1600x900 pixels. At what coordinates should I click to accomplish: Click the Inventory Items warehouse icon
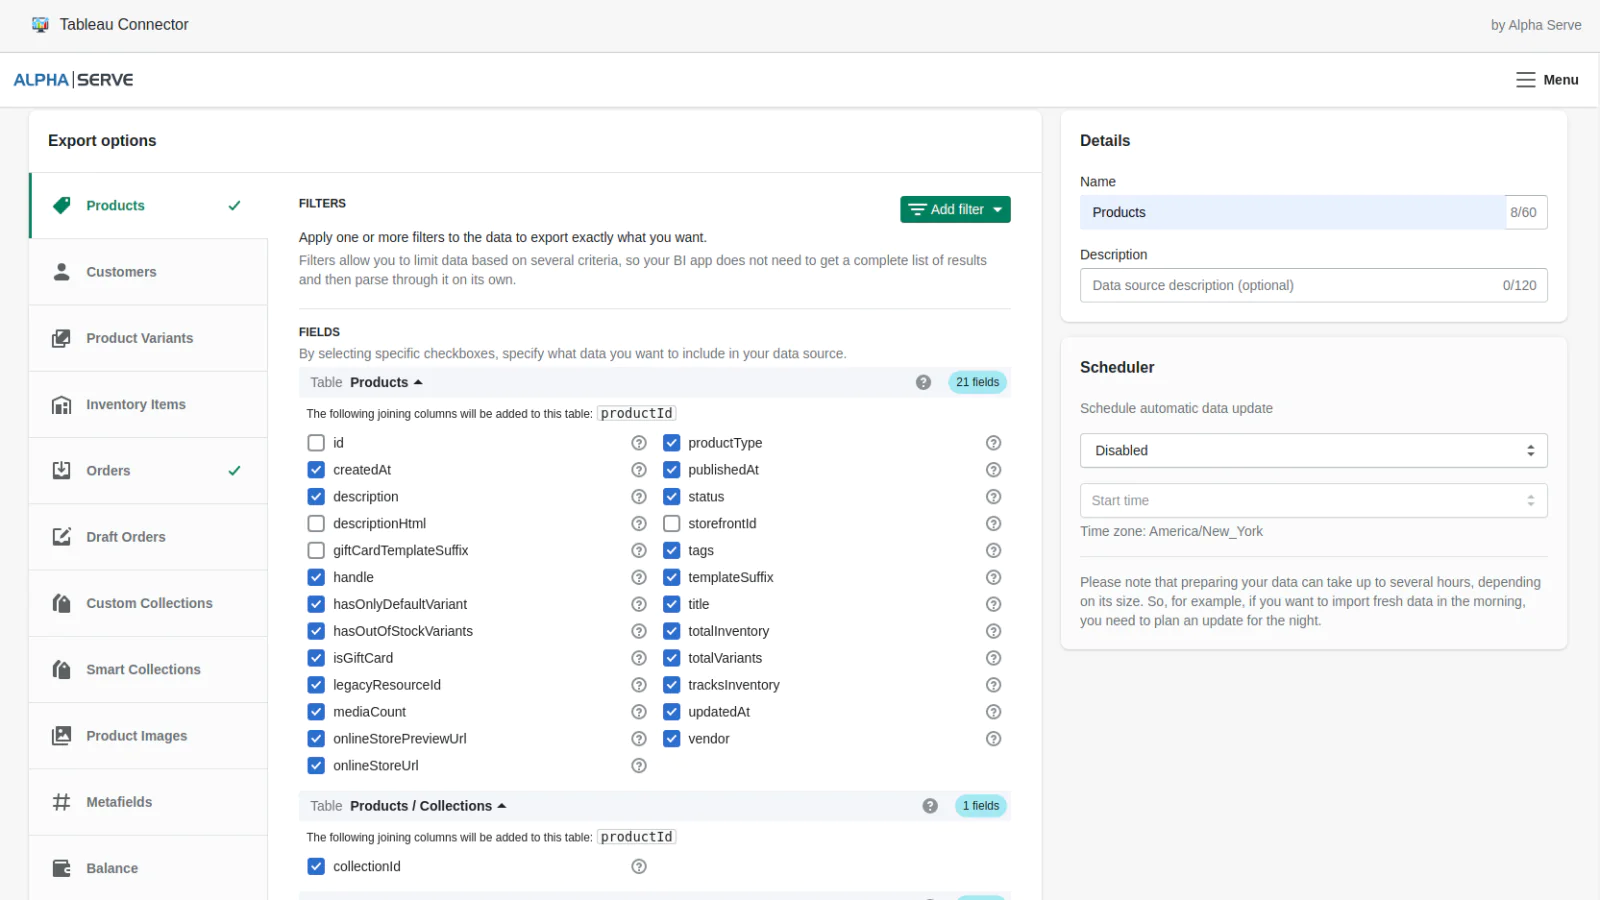[61, 405]
